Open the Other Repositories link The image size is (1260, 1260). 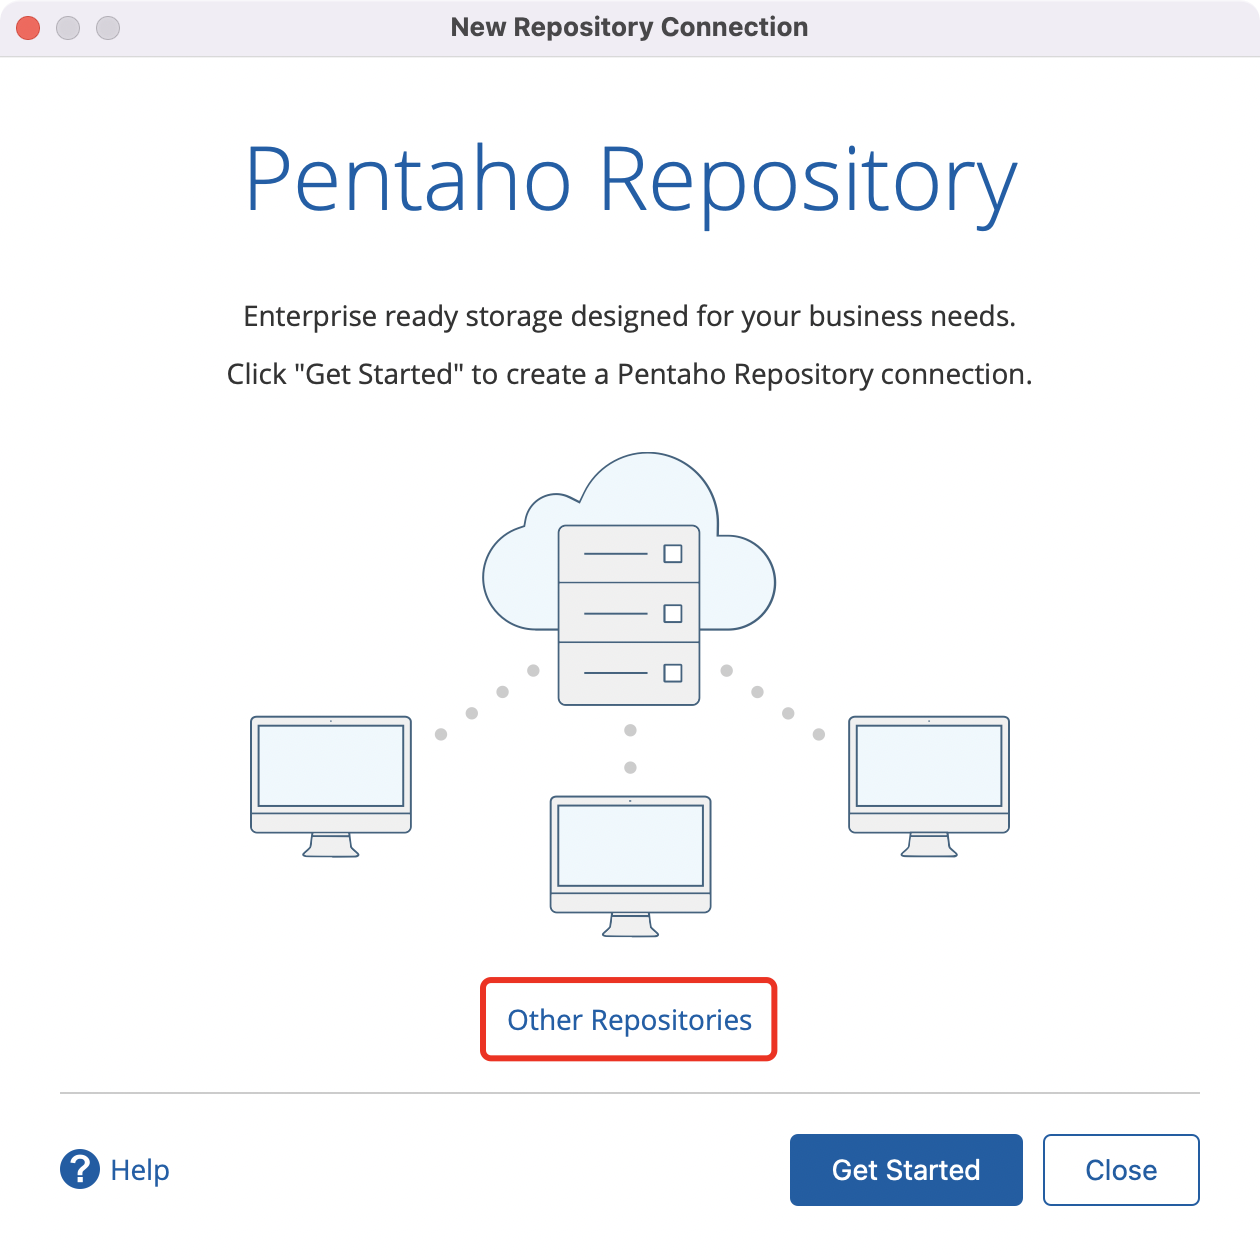coord(629,1020)
